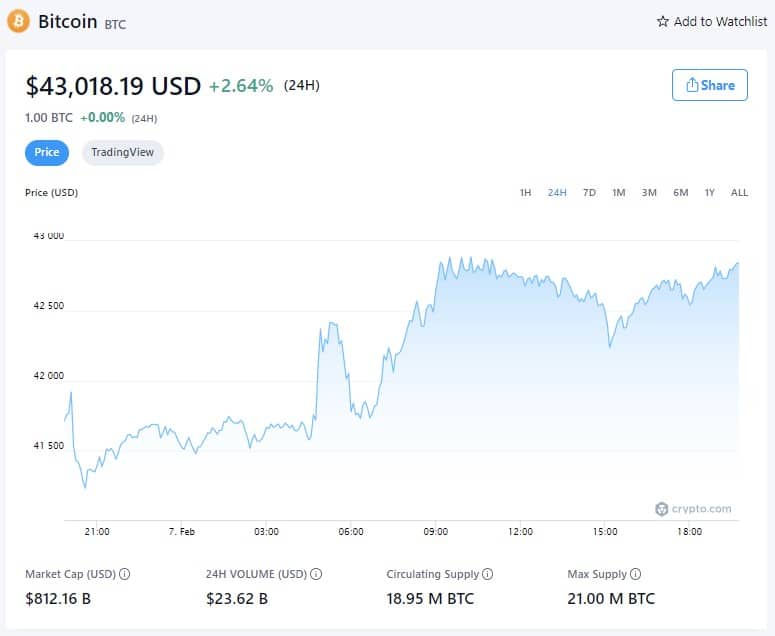Click the +0.00% change value

103,118
